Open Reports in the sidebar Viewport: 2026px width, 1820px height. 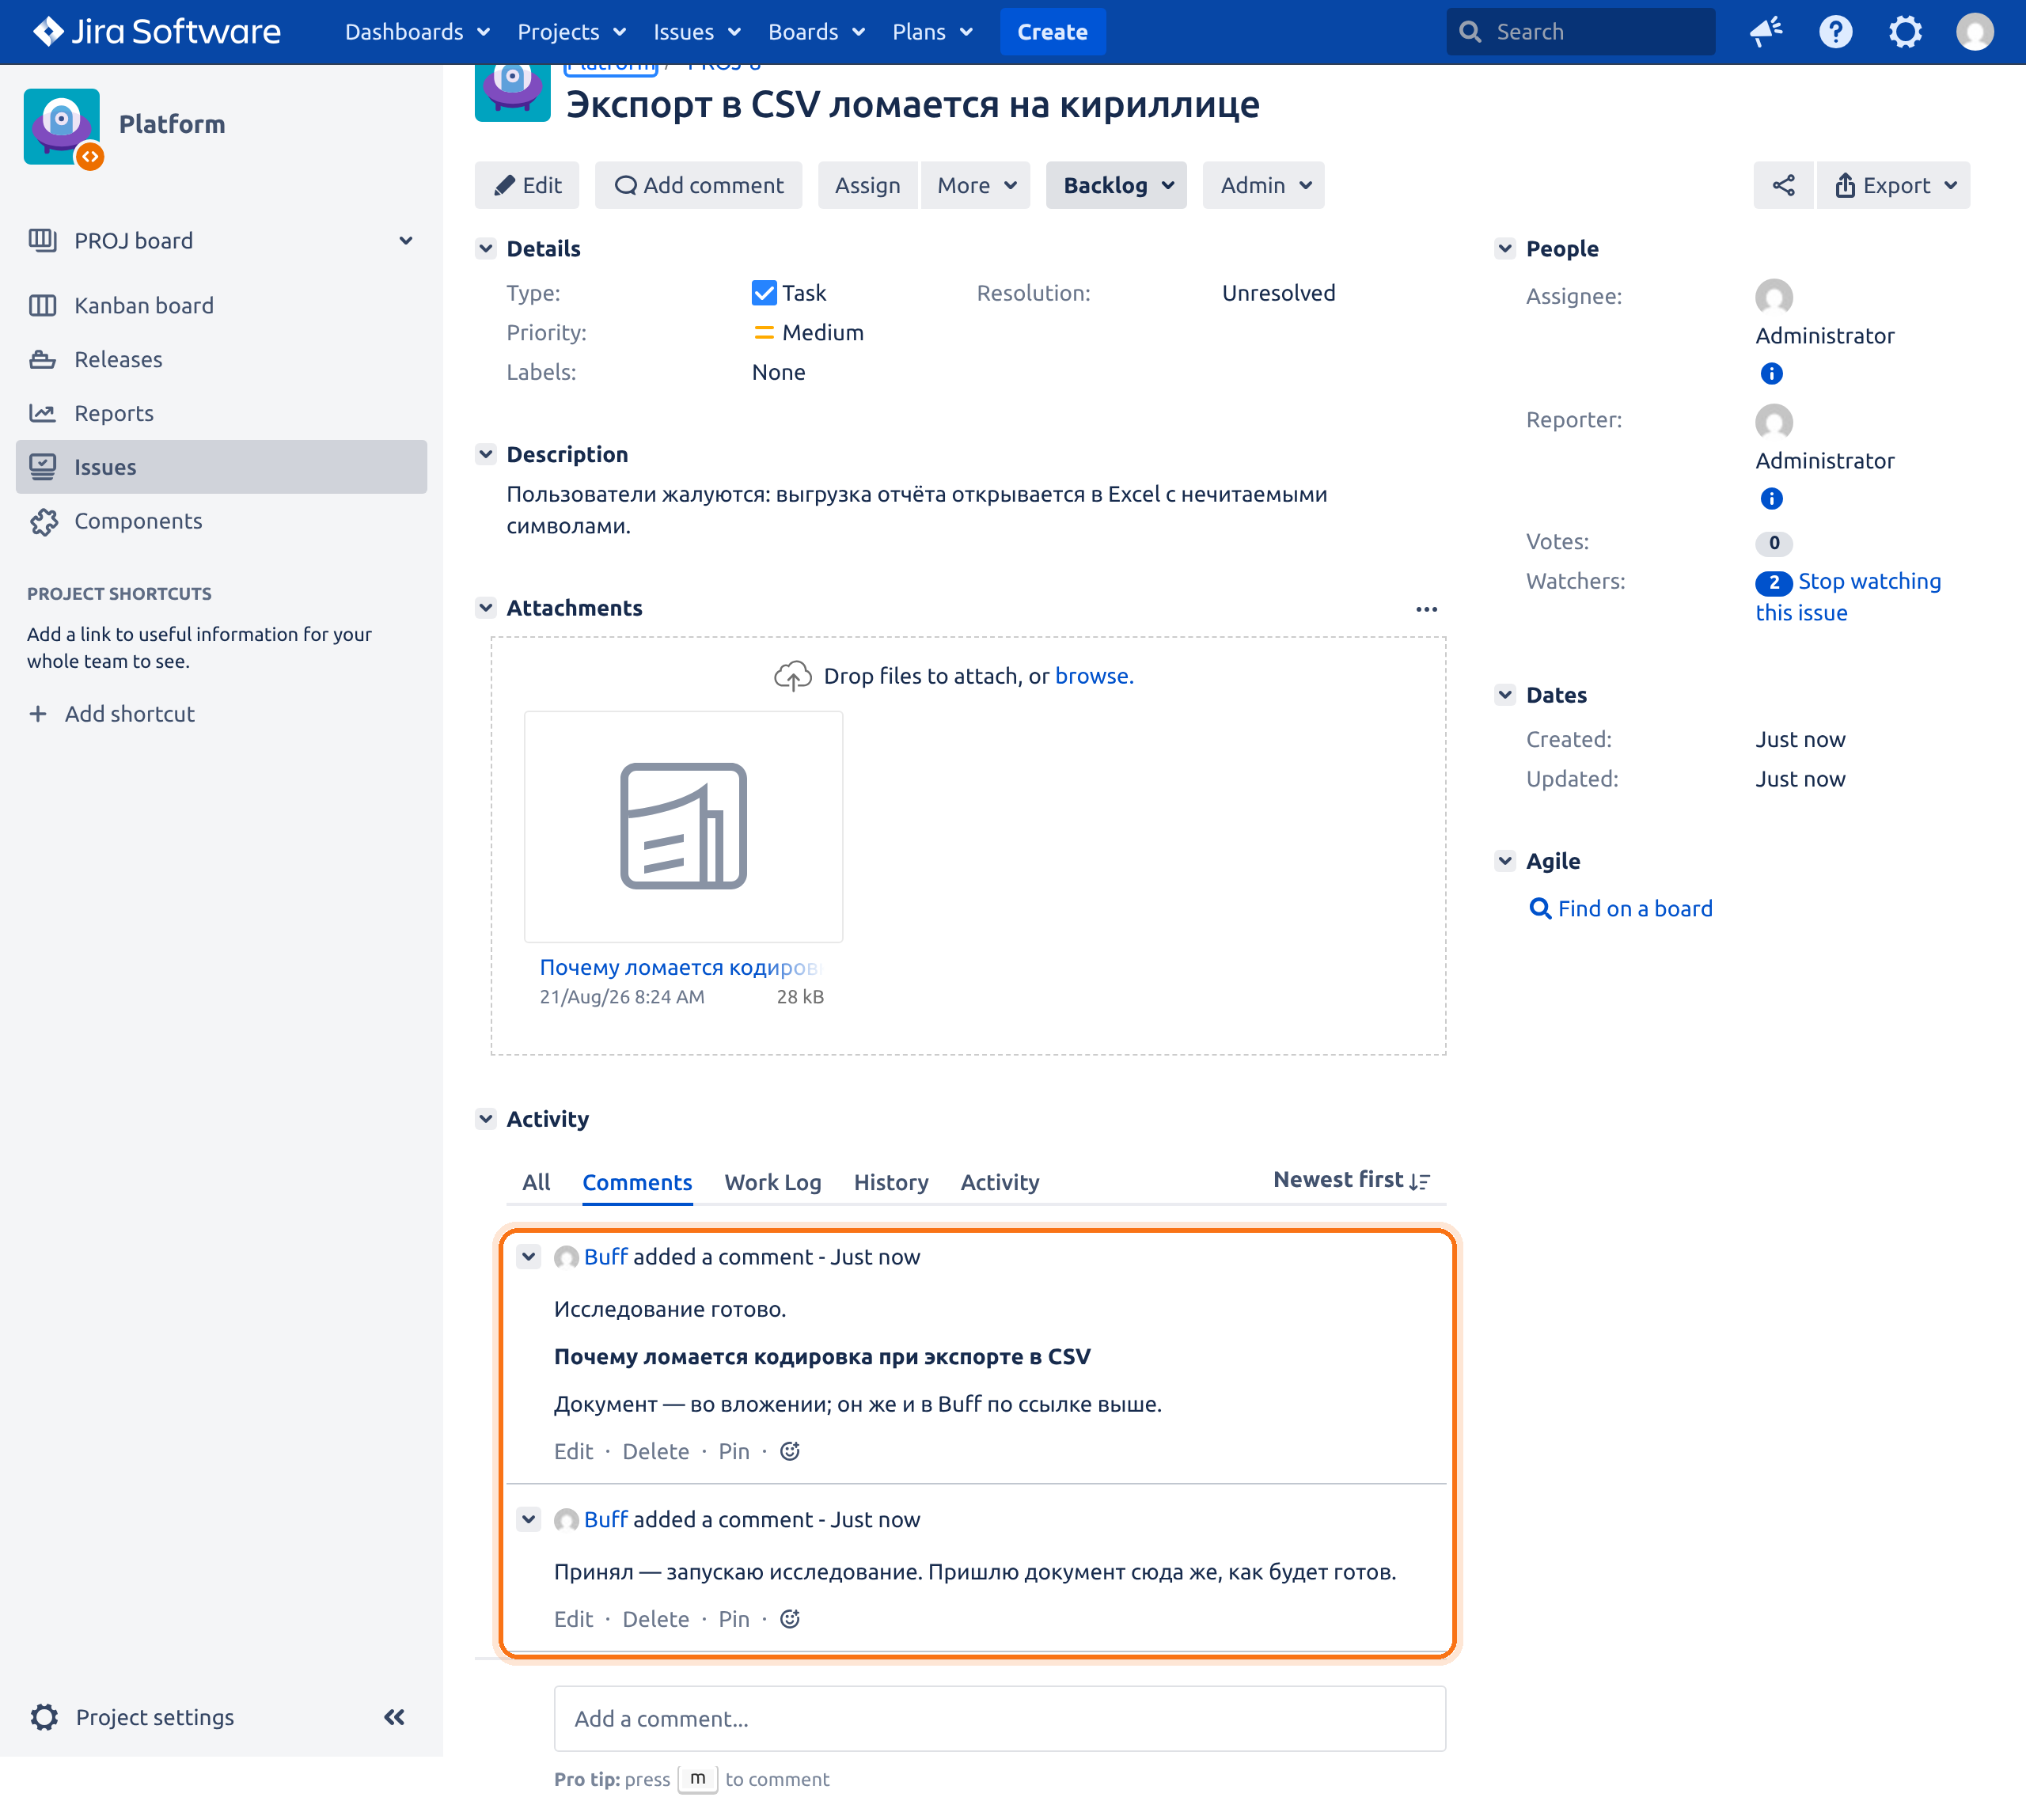[221, 413]
